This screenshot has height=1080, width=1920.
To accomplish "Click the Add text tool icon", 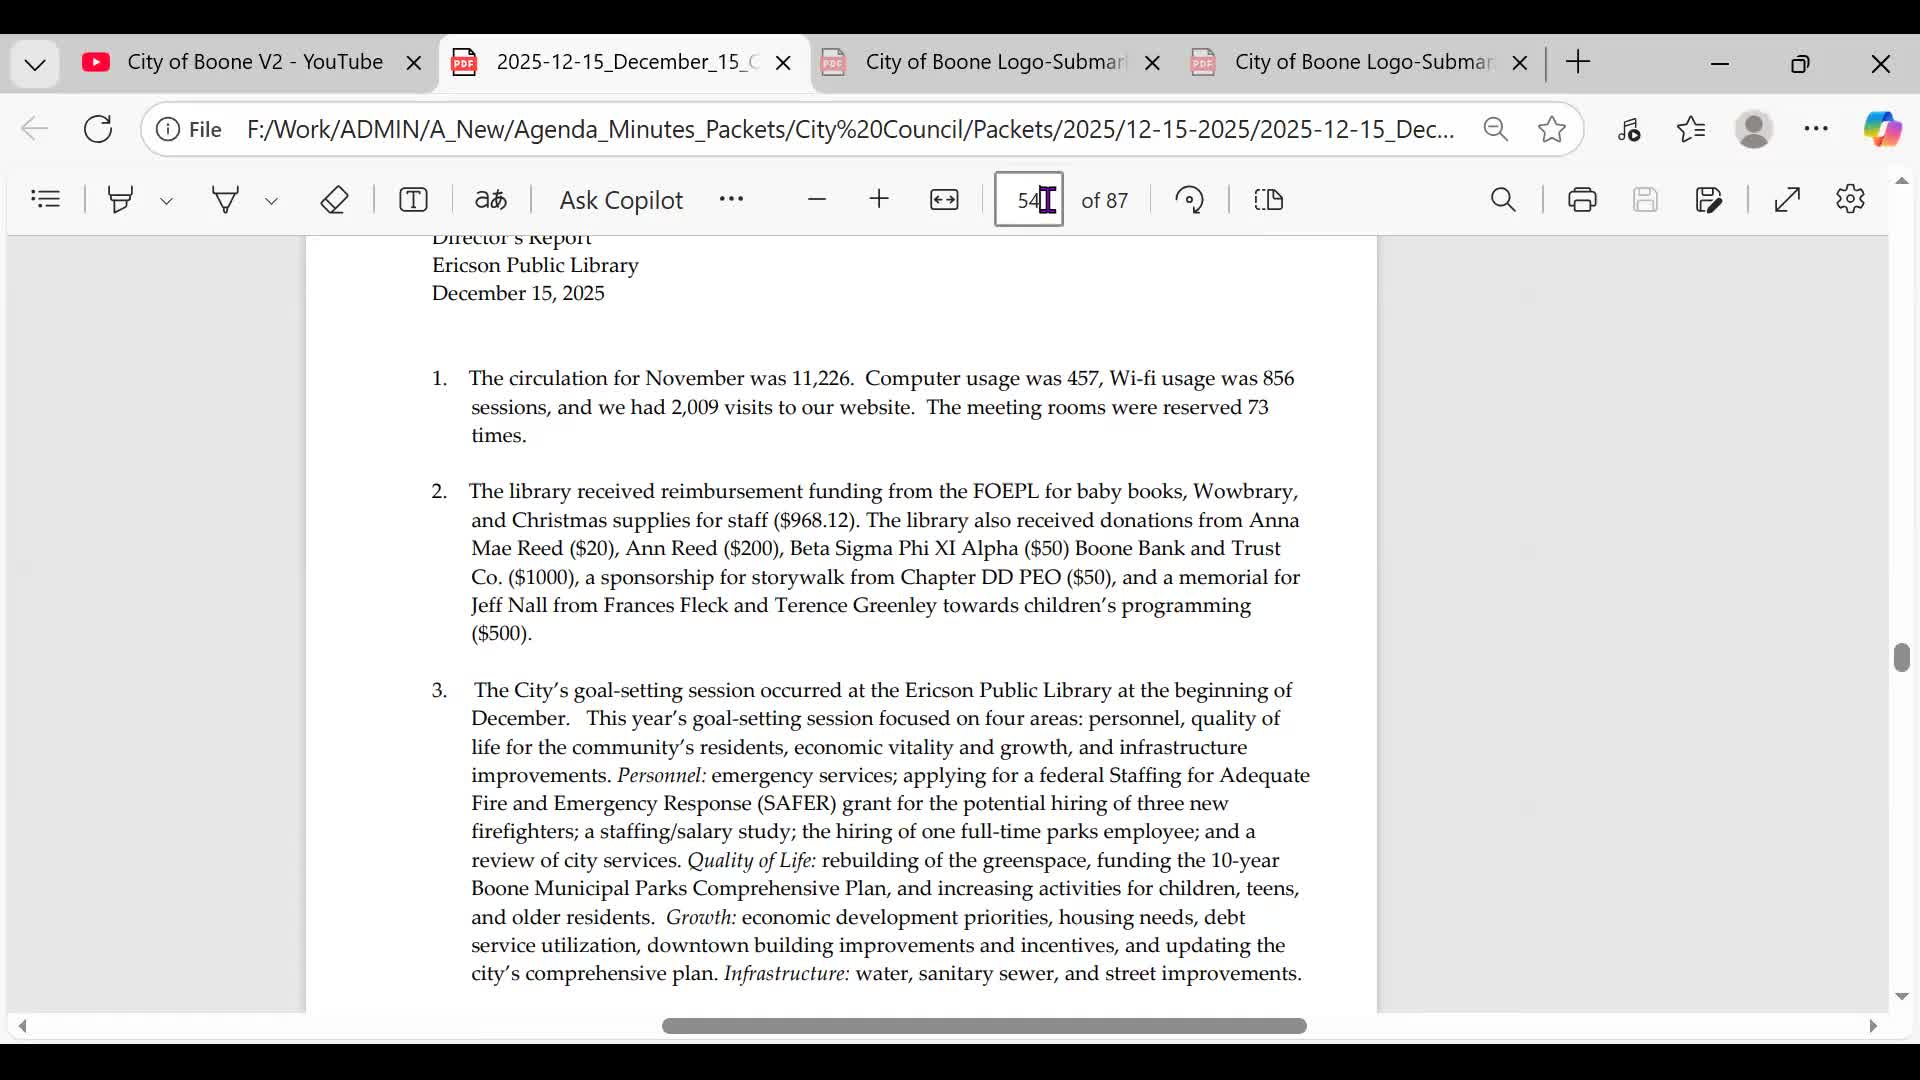I will click(413, 199).
